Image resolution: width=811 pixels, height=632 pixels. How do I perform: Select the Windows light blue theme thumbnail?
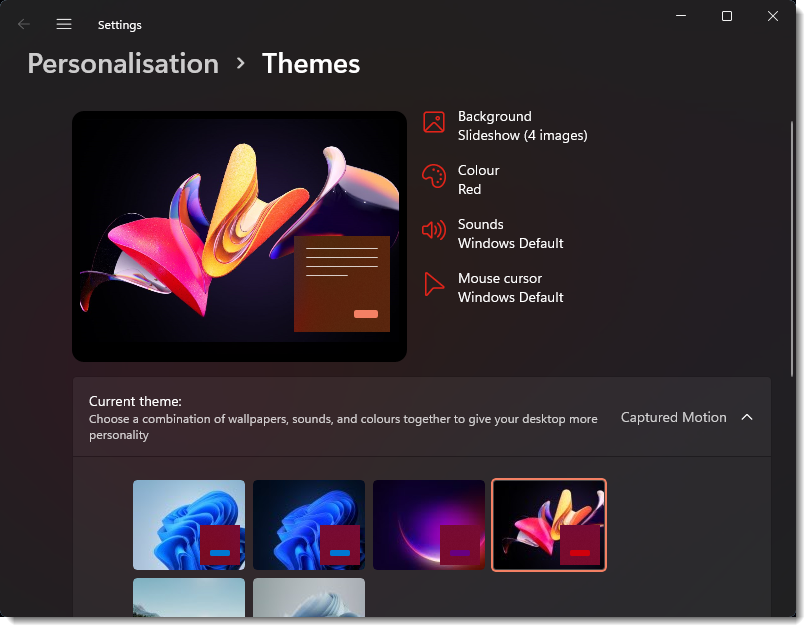188,525
